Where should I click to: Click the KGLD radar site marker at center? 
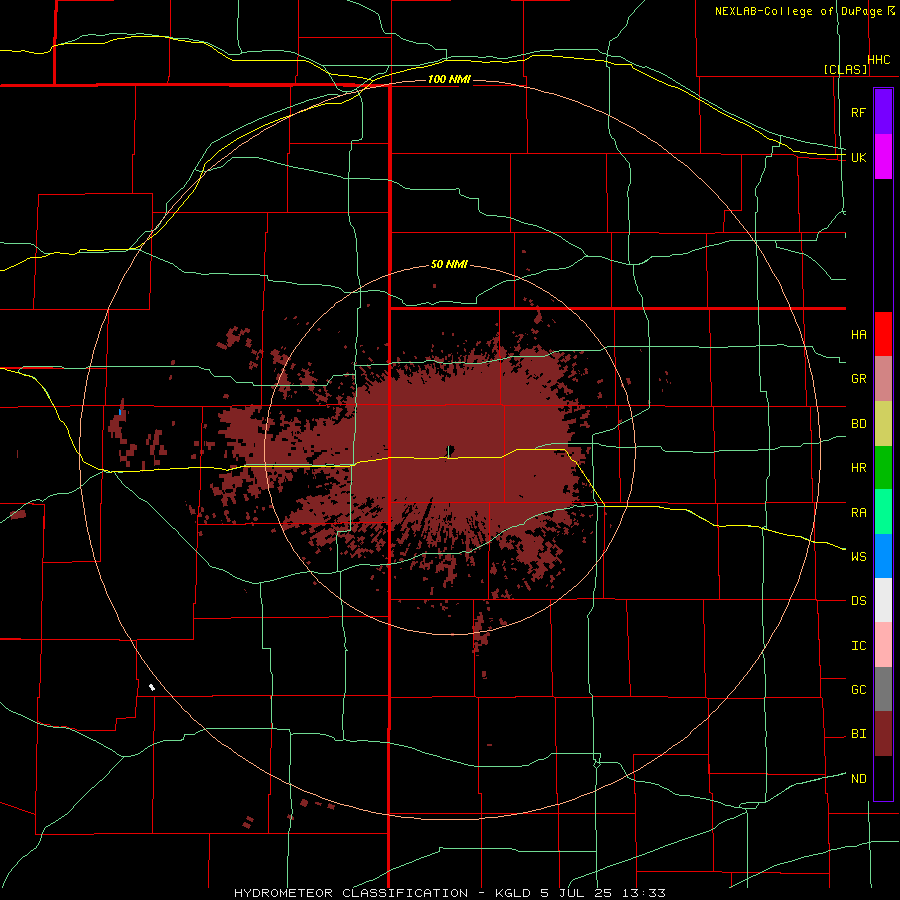(x=451, y=450)
